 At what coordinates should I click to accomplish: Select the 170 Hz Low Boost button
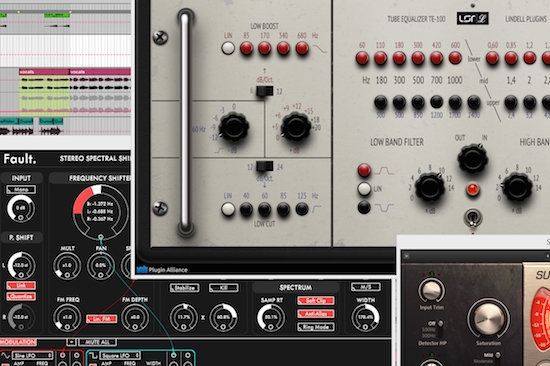264,48
